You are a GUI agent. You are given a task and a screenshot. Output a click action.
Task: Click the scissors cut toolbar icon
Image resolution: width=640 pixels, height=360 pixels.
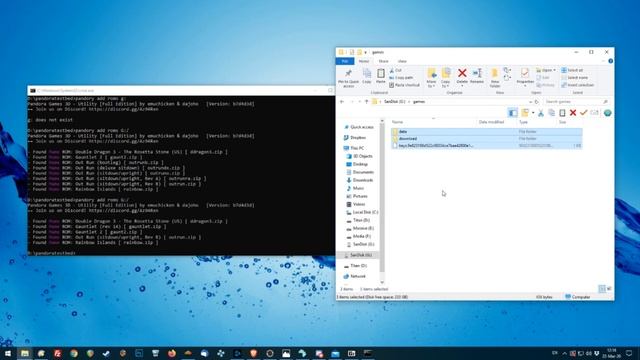pos(541,113)
